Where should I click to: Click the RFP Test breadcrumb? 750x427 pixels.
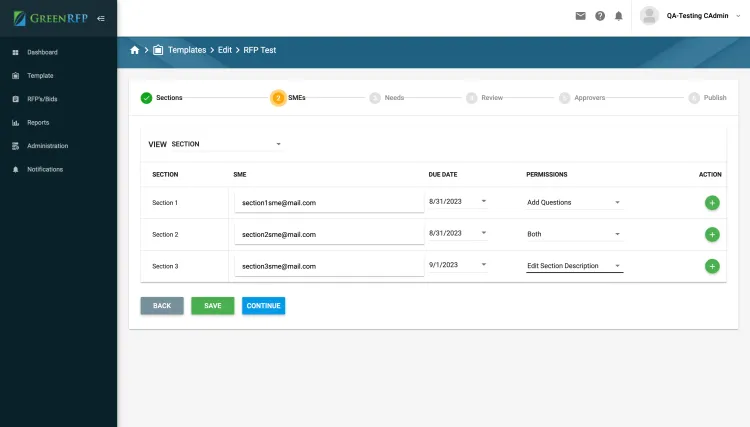tap(260, 50)
